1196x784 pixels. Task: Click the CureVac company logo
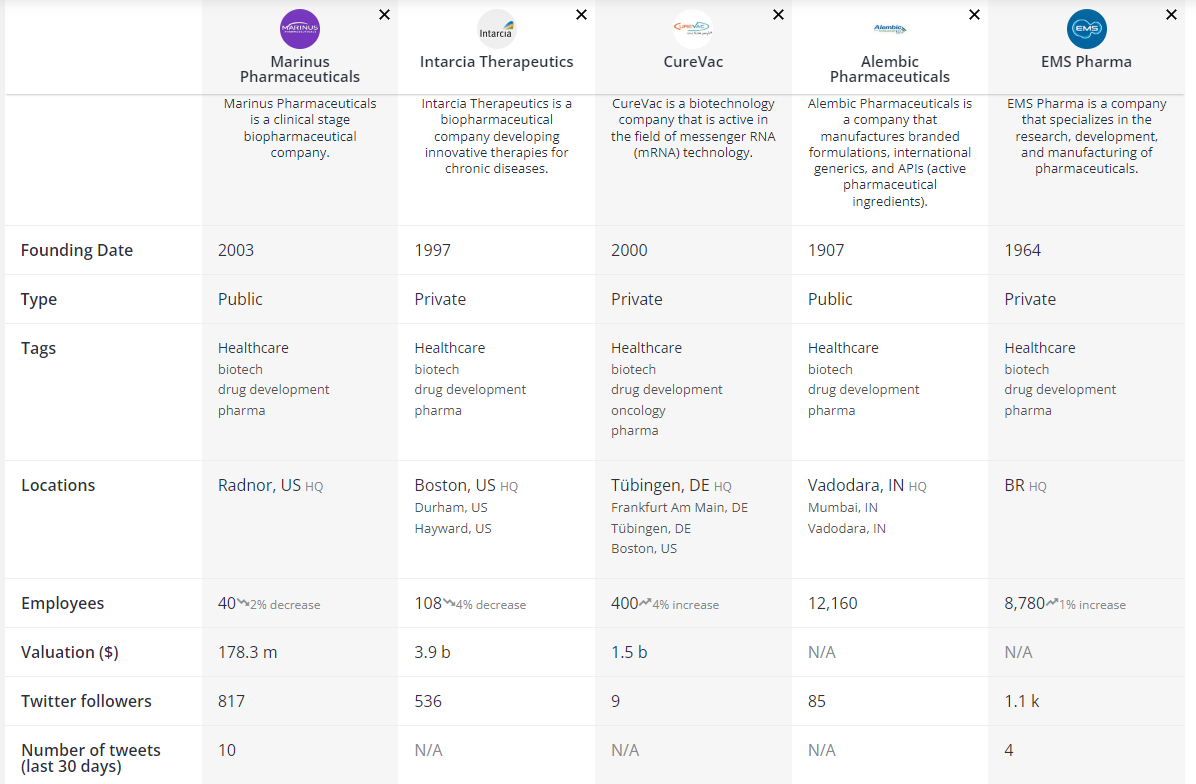coord(692,29)
